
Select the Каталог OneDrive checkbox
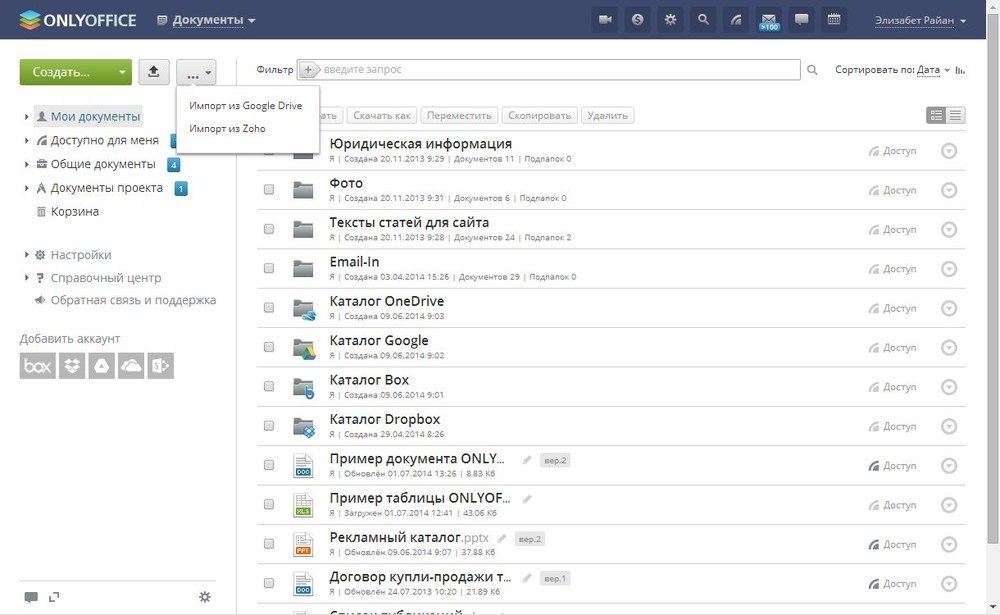coord(269,308)
